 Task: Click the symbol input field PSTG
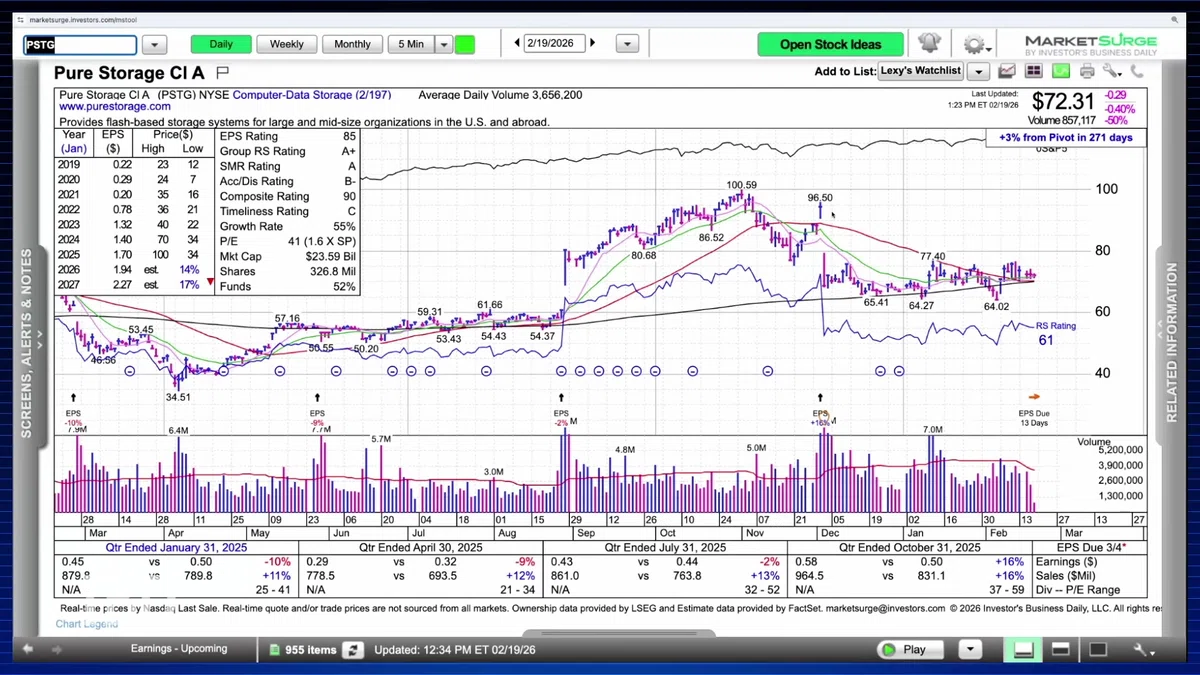pyautogui.click(x=80, y=45)
